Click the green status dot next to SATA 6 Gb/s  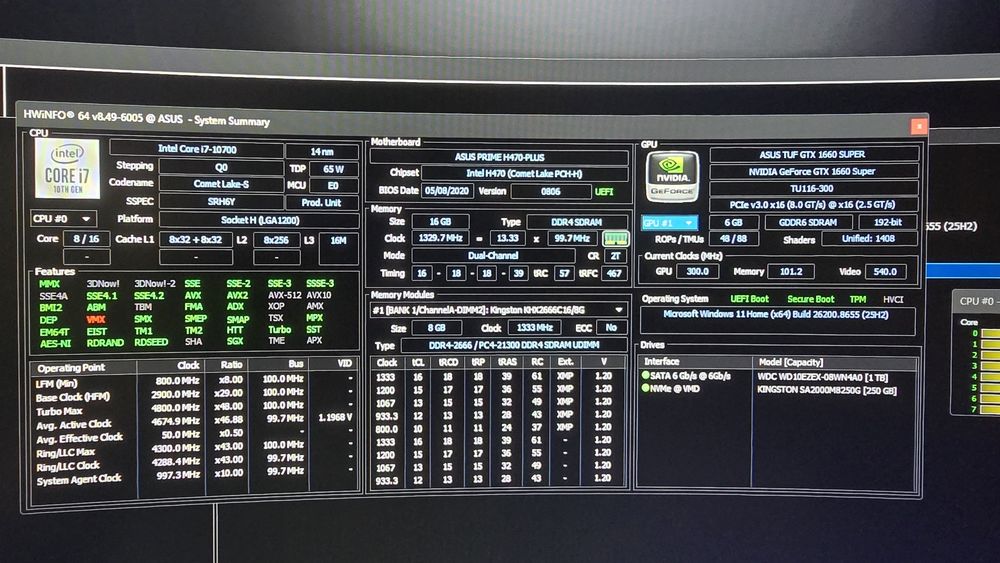[x=645, y=376]
